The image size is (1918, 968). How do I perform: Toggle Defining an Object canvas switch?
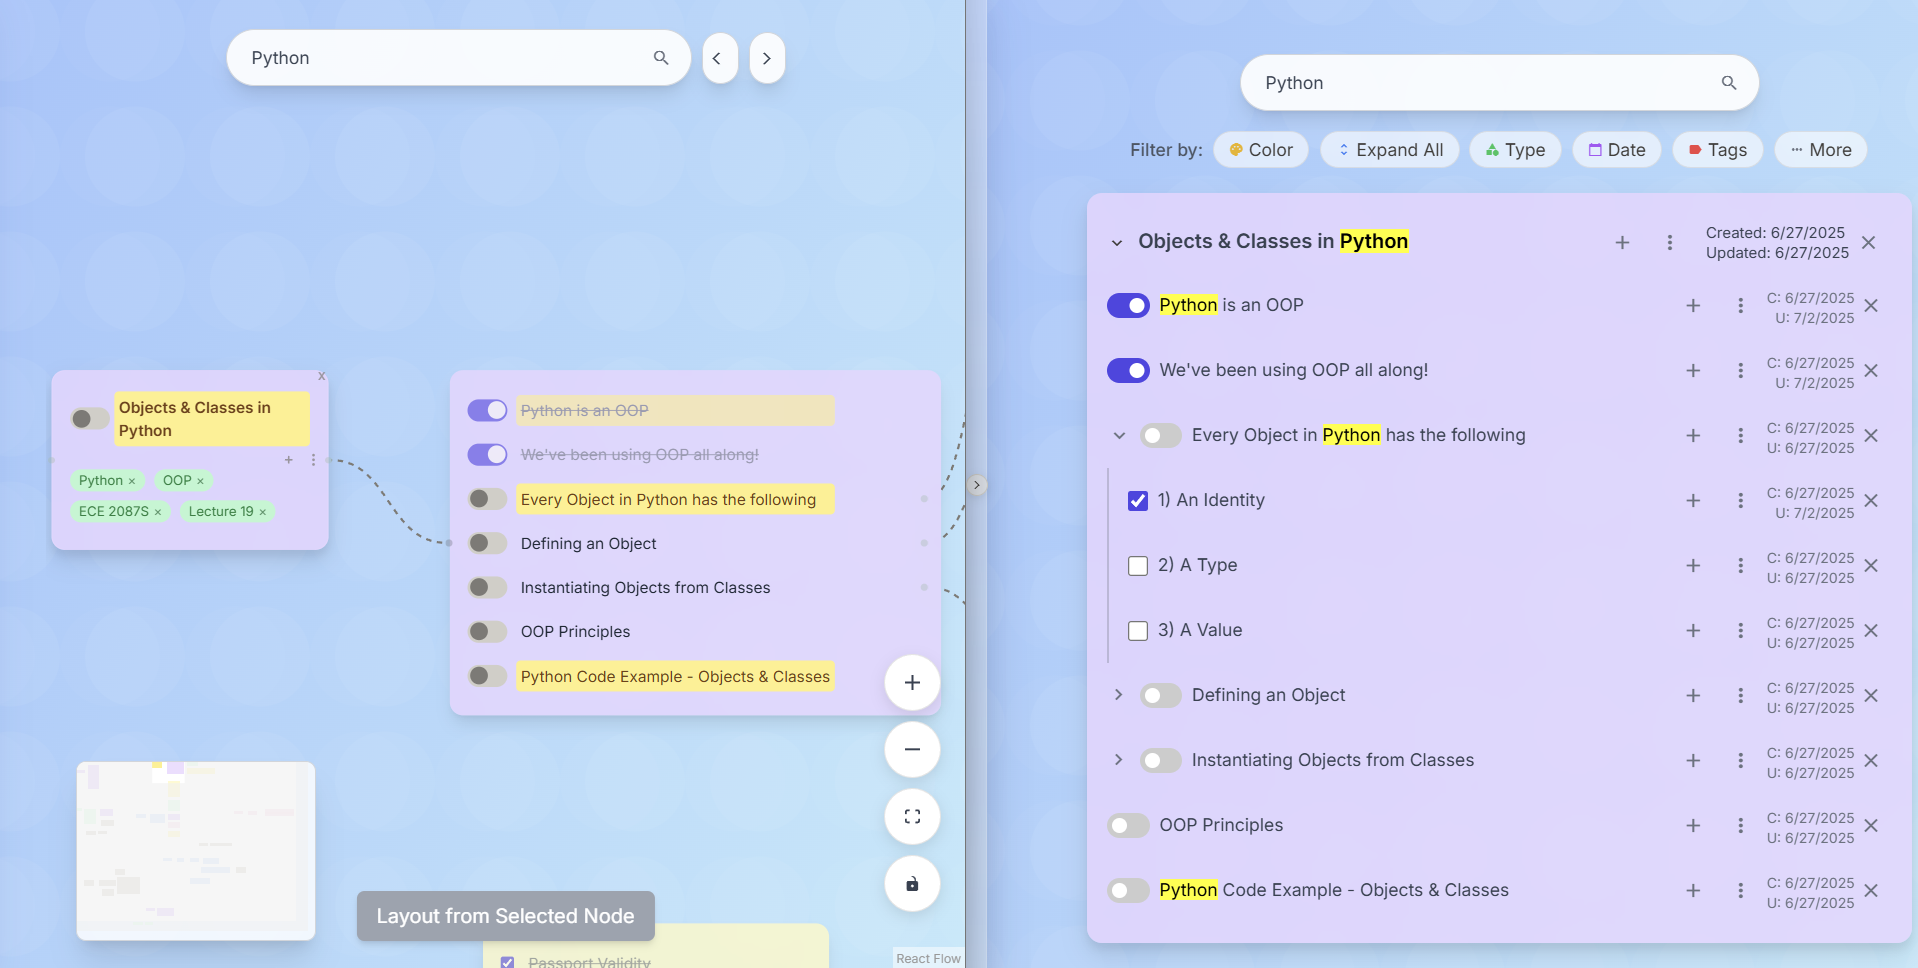click(488, 543)
